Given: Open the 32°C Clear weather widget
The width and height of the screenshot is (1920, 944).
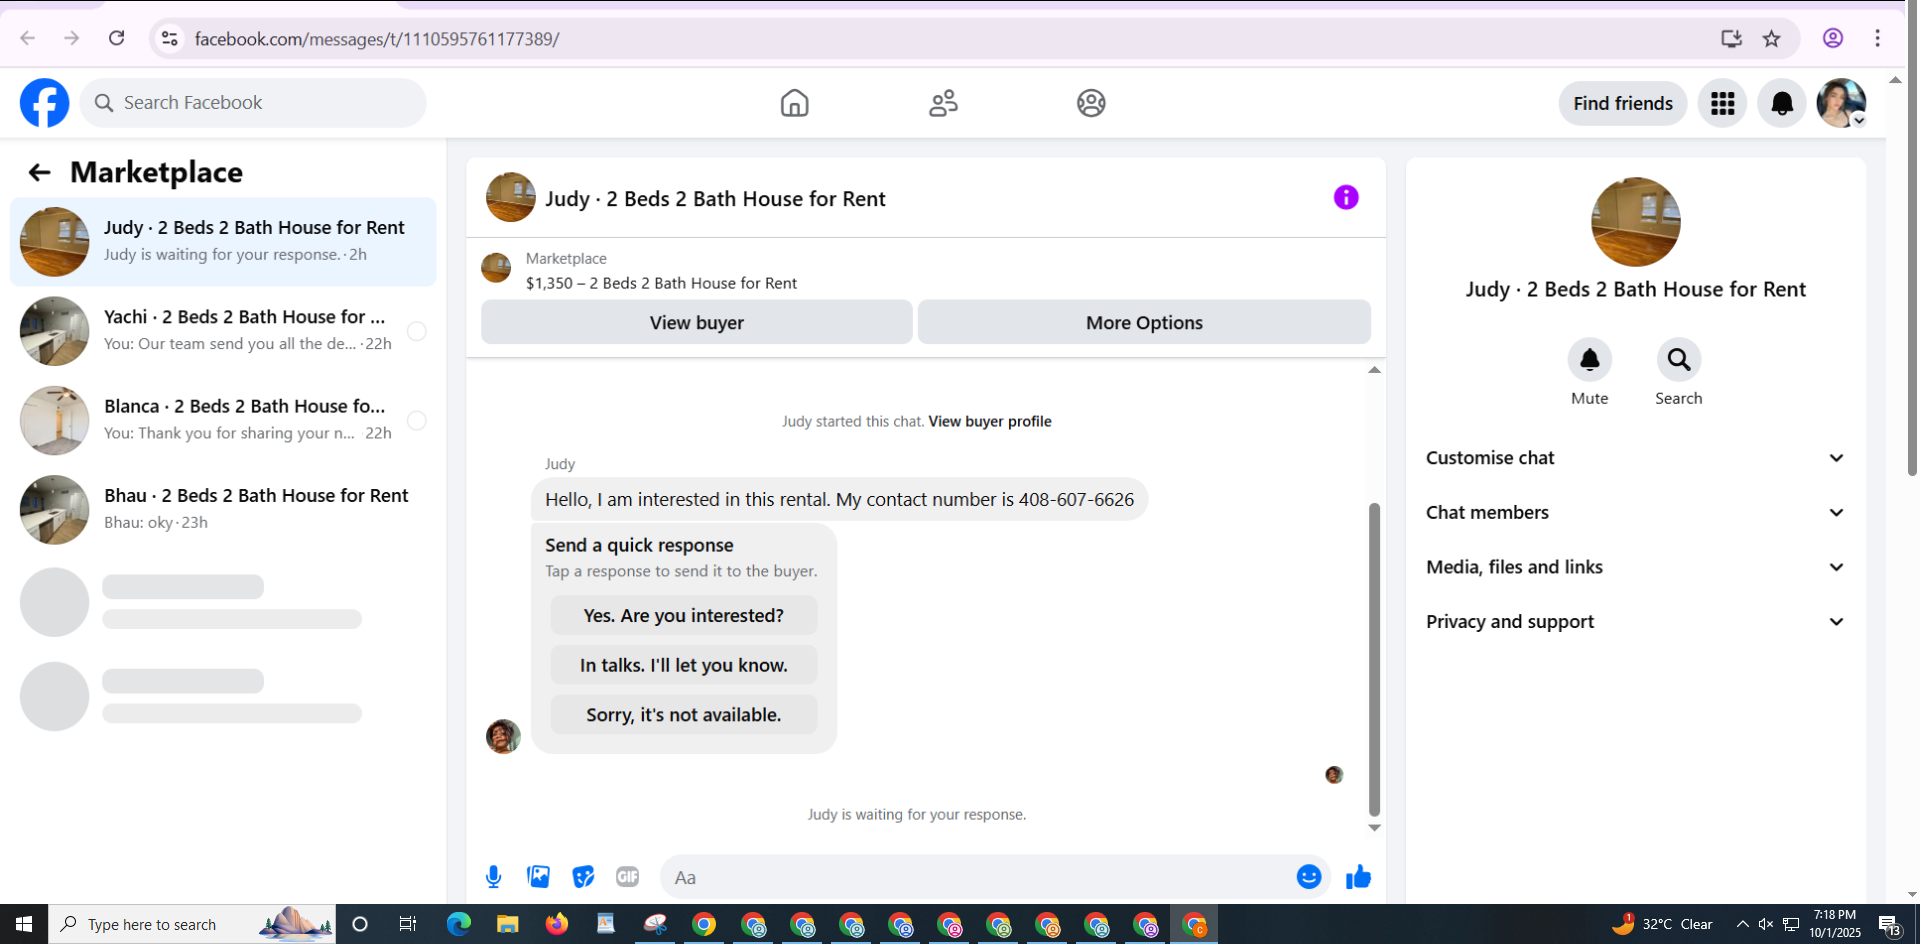Looking at the screenshot, I should pyautogui.click(x=1662, y=924).
